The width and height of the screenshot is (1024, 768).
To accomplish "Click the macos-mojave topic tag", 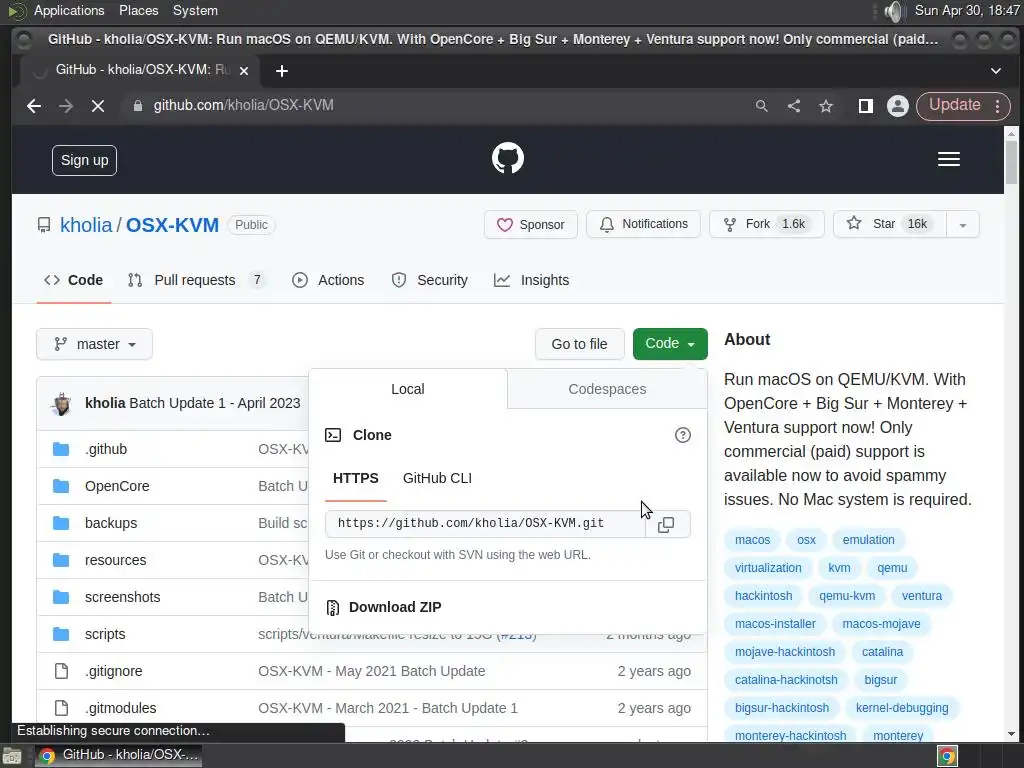I will (881, 624).
